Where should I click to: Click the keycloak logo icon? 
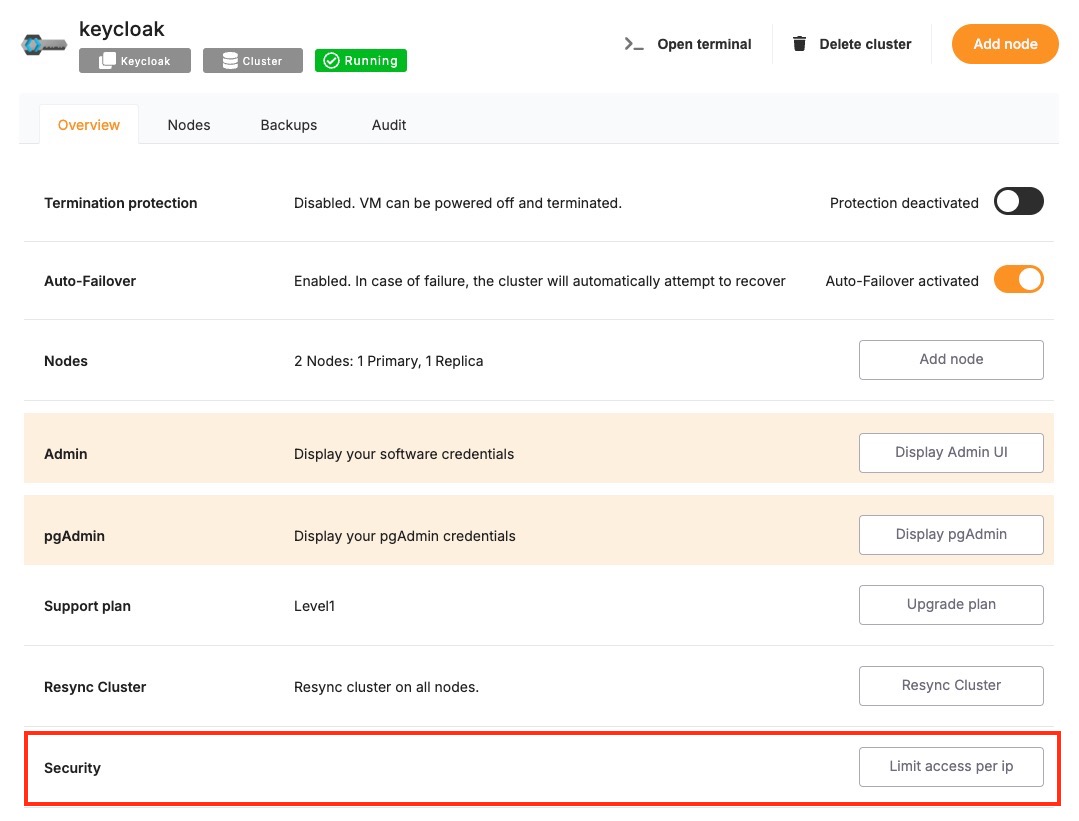(x=44, y=45)
